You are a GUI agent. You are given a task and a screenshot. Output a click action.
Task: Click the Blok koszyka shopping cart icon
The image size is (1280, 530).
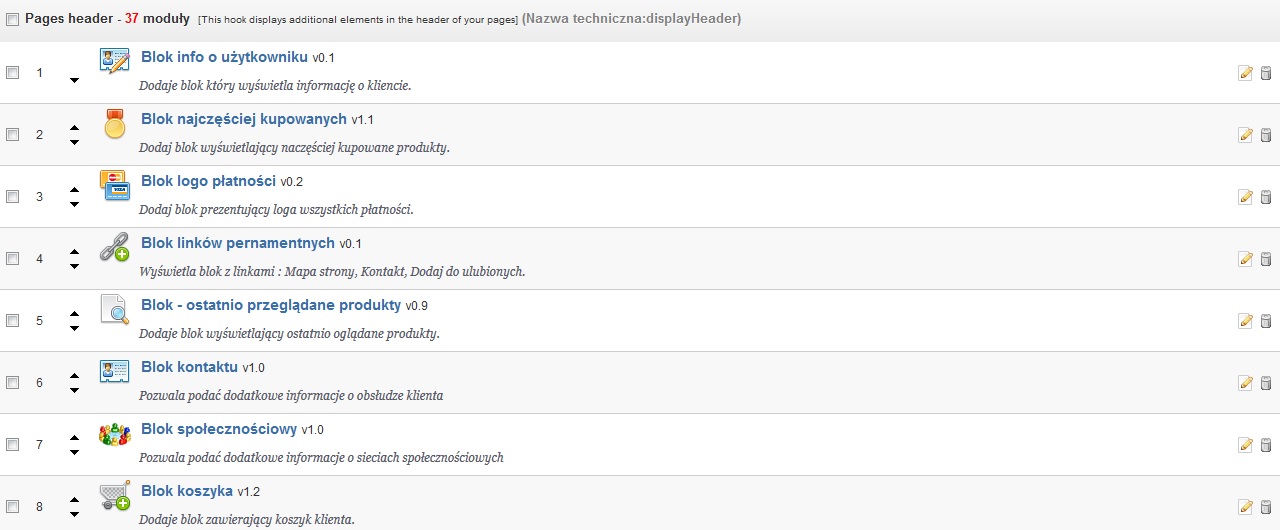[115, 496]
